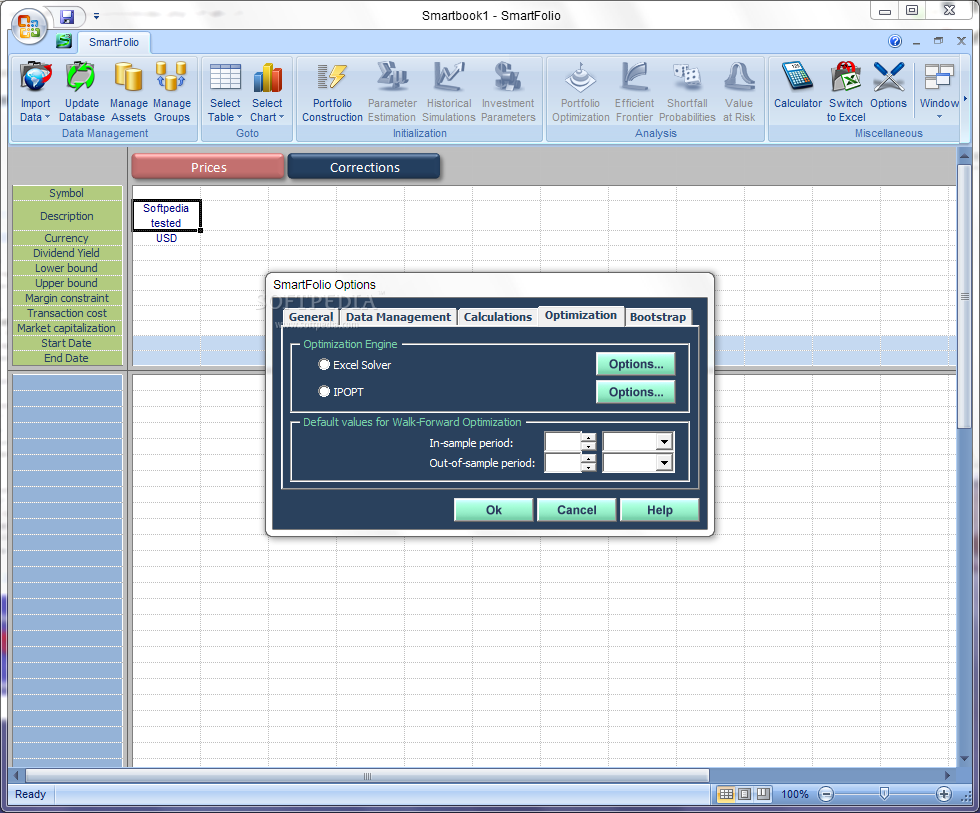Open the Import Data tool

35,92
